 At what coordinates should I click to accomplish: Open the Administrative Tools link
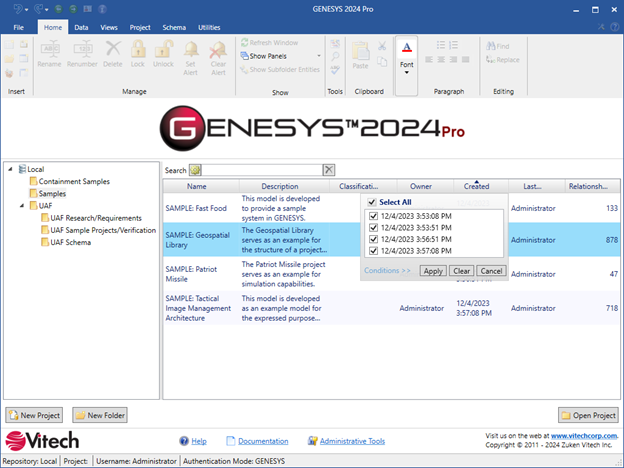351,441
